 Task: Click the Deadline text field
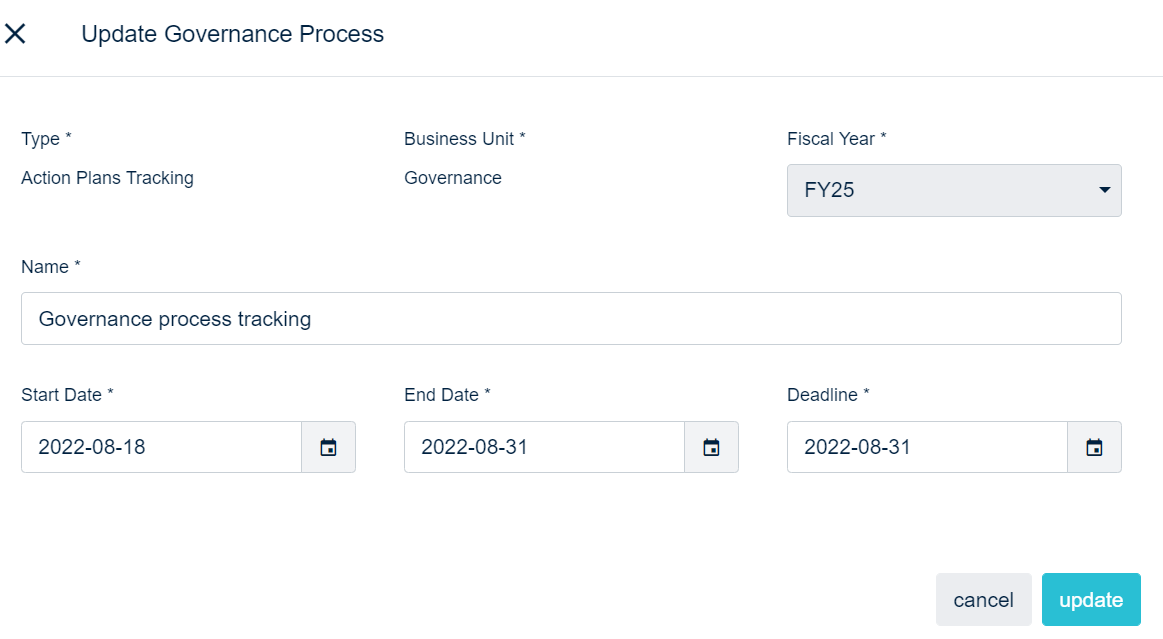(927, 447)
